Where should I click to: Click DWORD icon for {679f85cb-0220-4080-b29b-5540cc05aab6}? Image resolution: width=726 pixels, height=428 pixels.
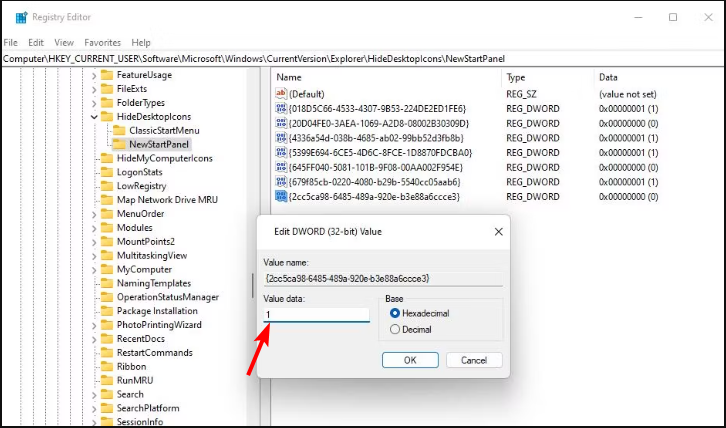(x=281, y=182)
